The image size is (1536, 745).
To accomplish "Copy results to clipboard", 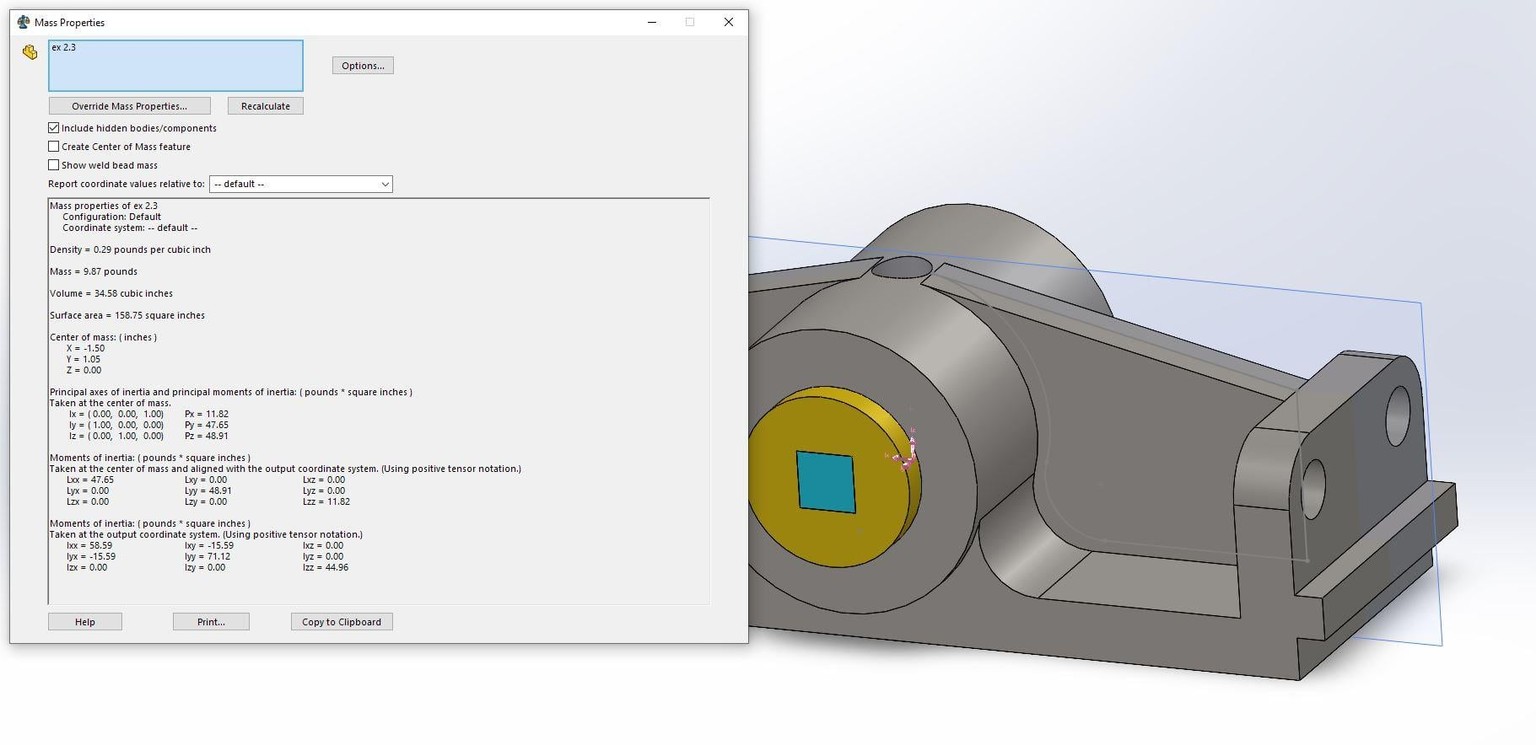I will pos(342,622).
